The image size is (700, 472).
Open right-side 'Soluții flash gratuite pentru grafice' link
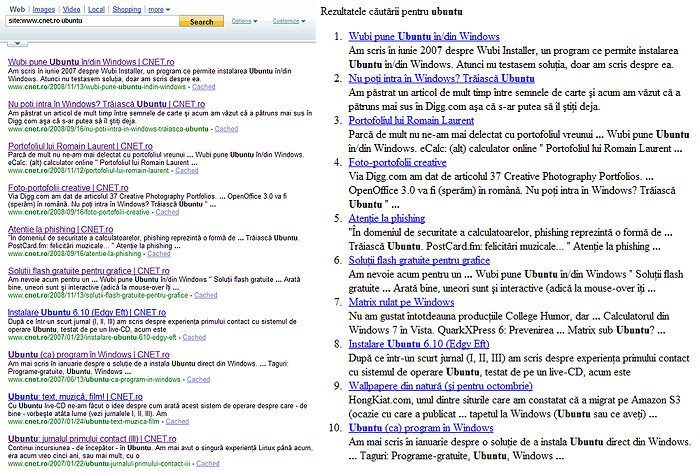pyautogui.click(x=419, y=260)
